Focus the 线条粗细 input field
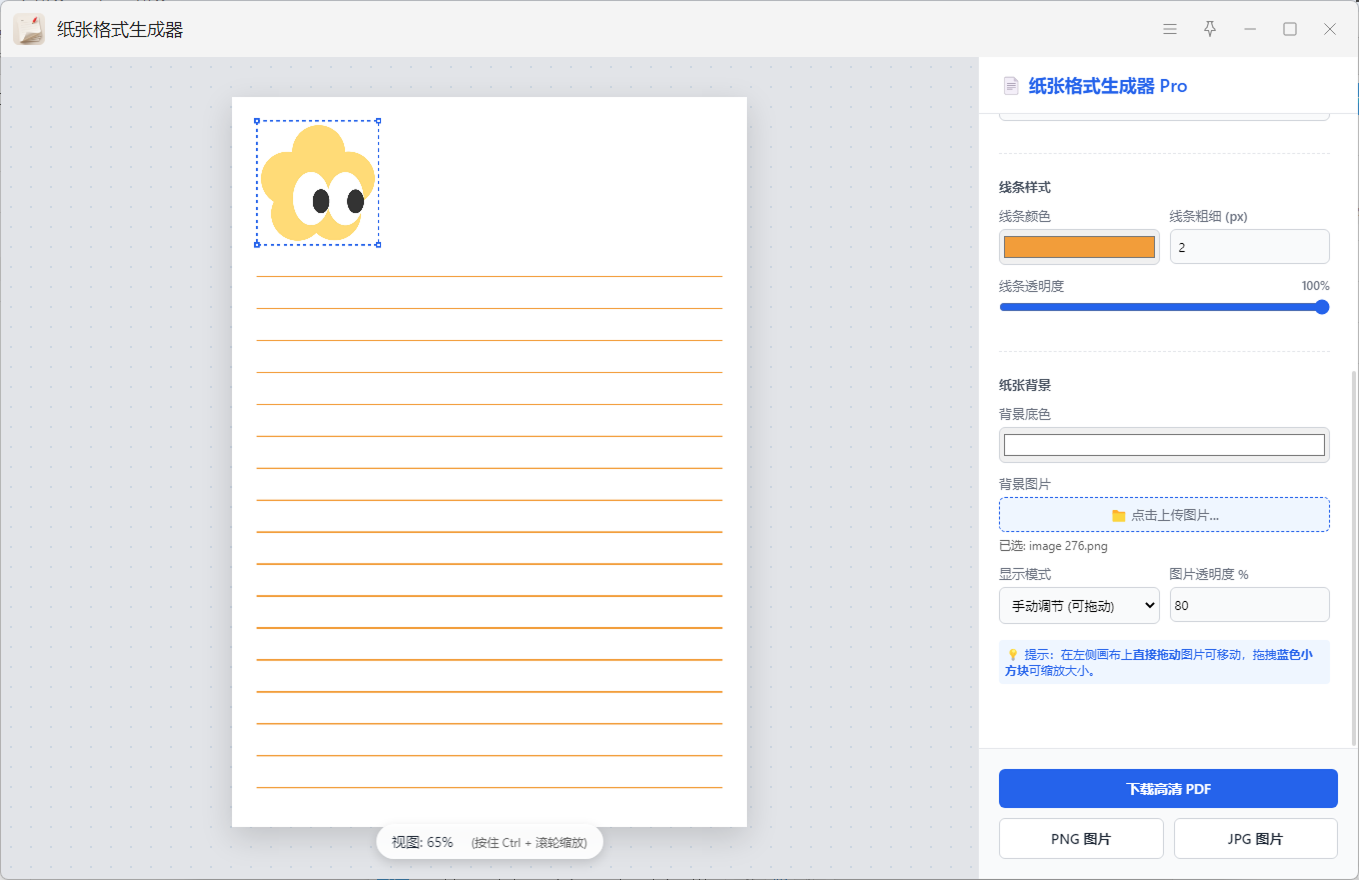 pyautogui.click(x=1249, y=247)
